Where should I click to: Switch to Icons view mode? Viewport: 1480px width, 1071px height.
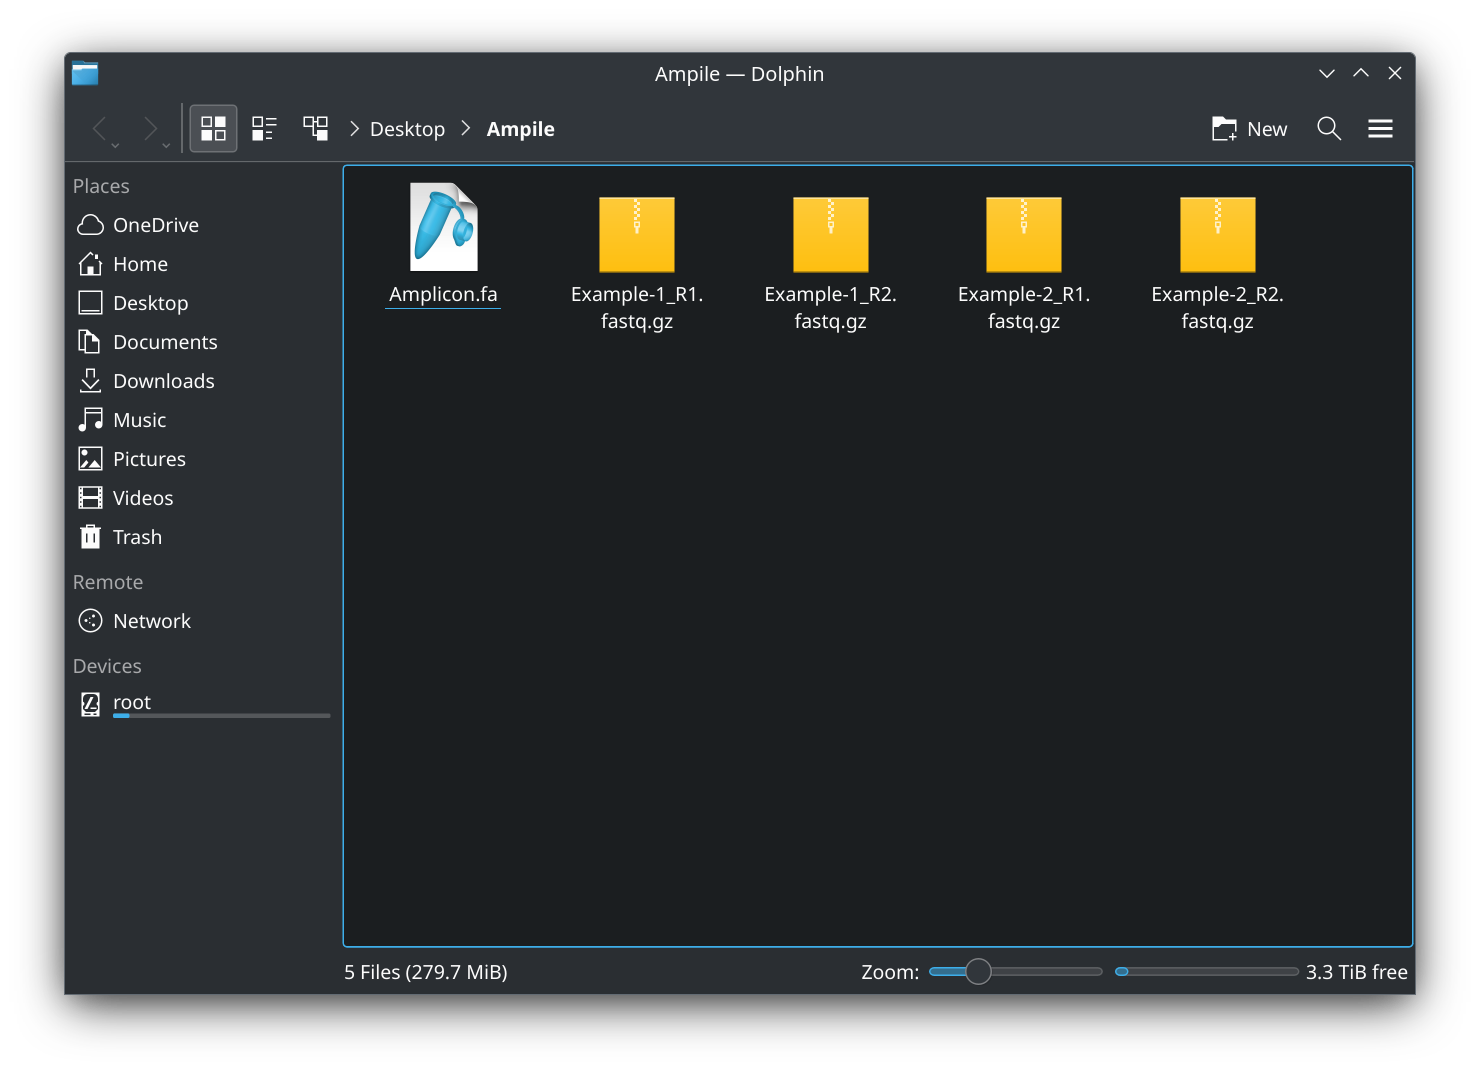click(213, 128)
